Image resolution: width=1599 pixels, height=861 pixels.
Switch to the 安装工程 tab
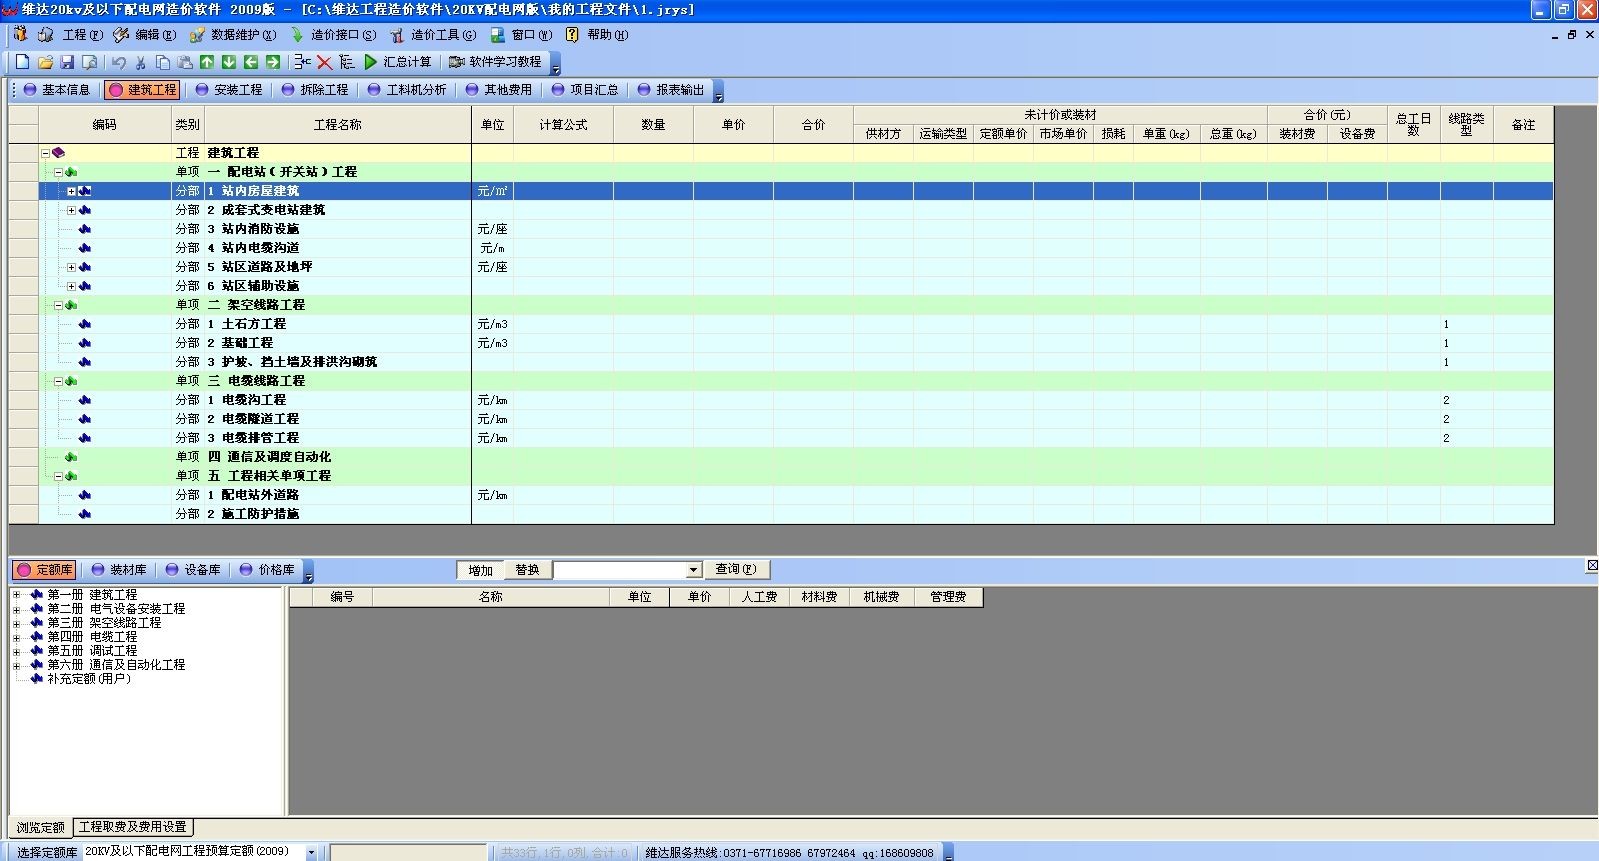point(229,90)
